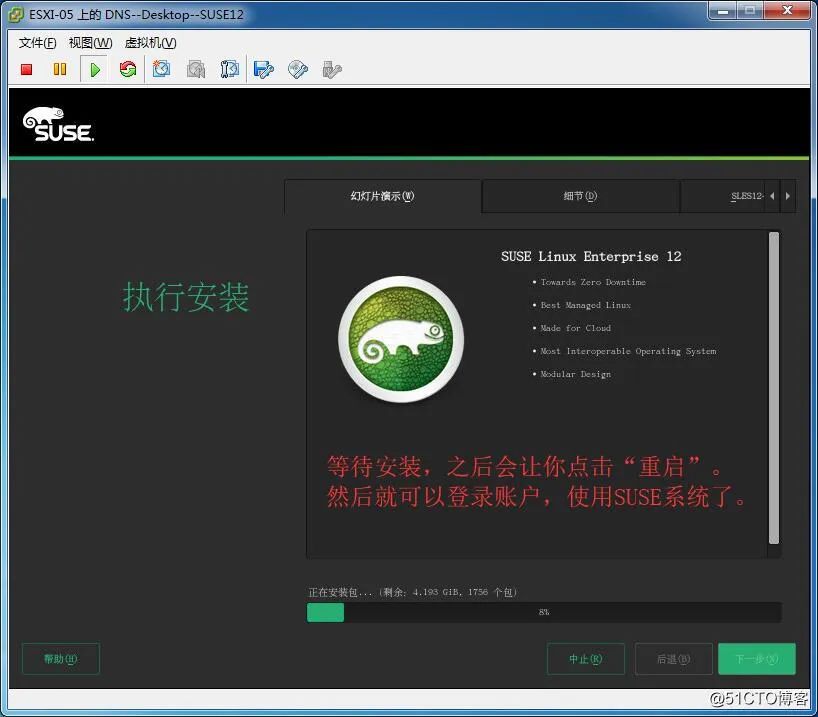Reset the virtual machine
Screen dimensions: 818x717
(x=127, y=69)
